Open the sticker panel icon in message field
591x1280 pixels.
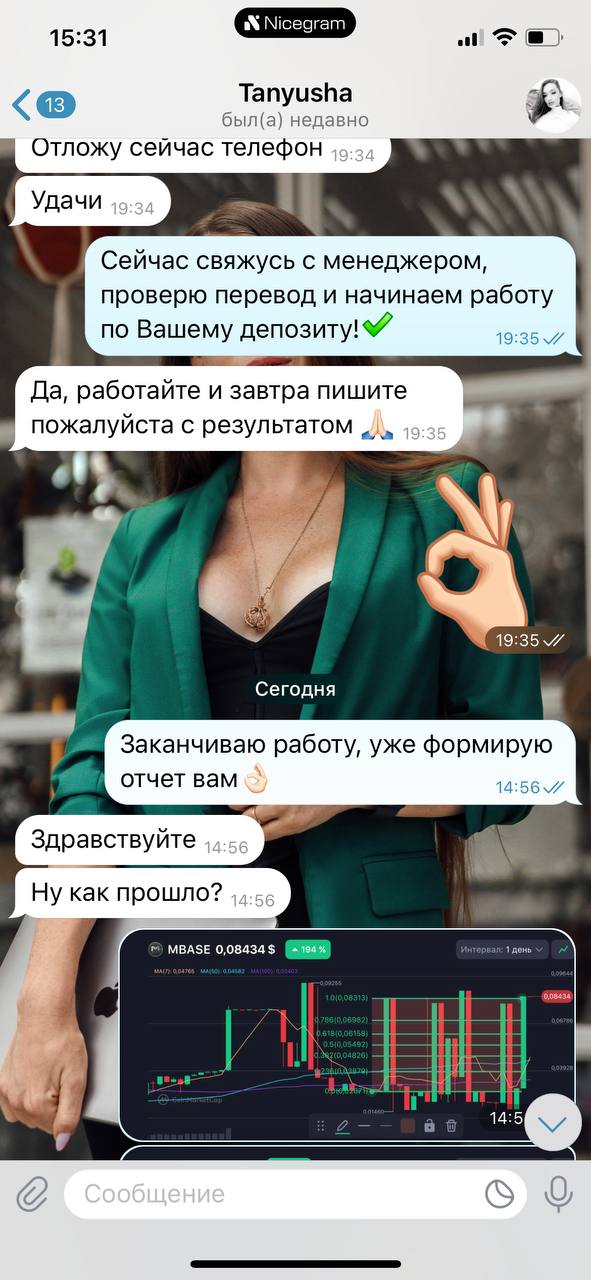pyautogui.click(x=499, y=1194)
